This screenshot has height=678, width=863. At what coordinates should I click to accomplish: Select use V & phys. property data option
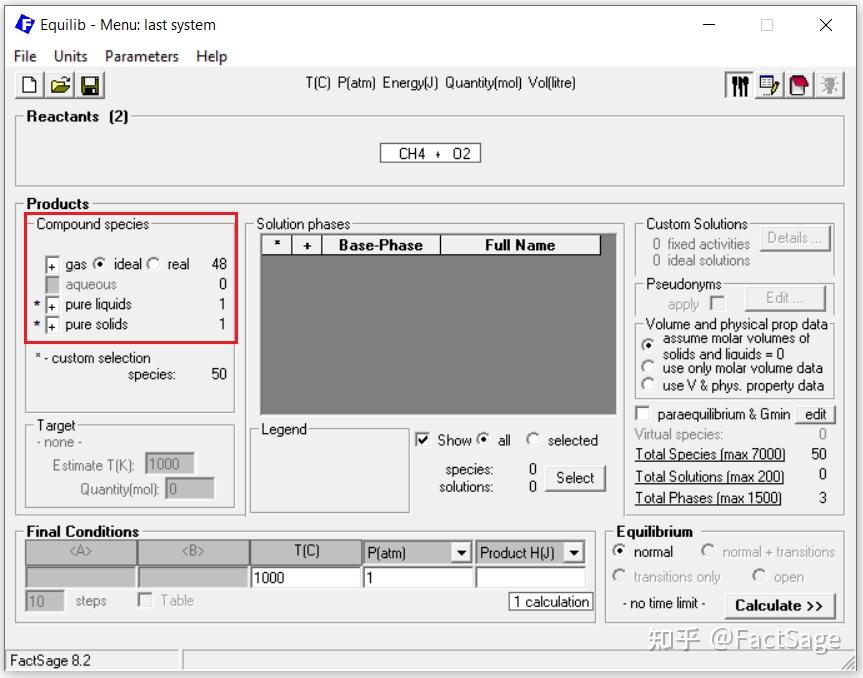648,384
